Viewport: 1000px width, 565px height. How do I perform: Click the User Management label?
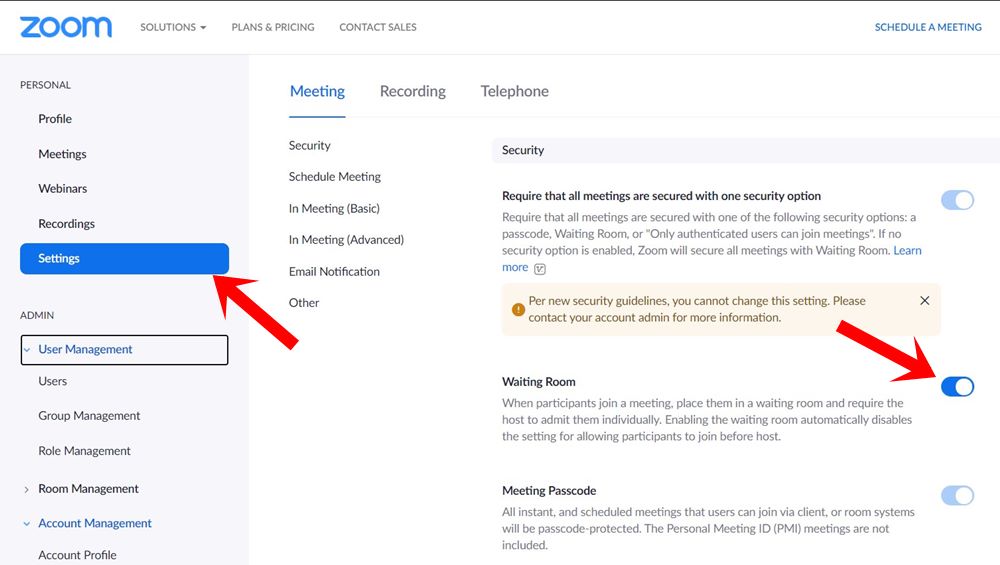[85, 349]
